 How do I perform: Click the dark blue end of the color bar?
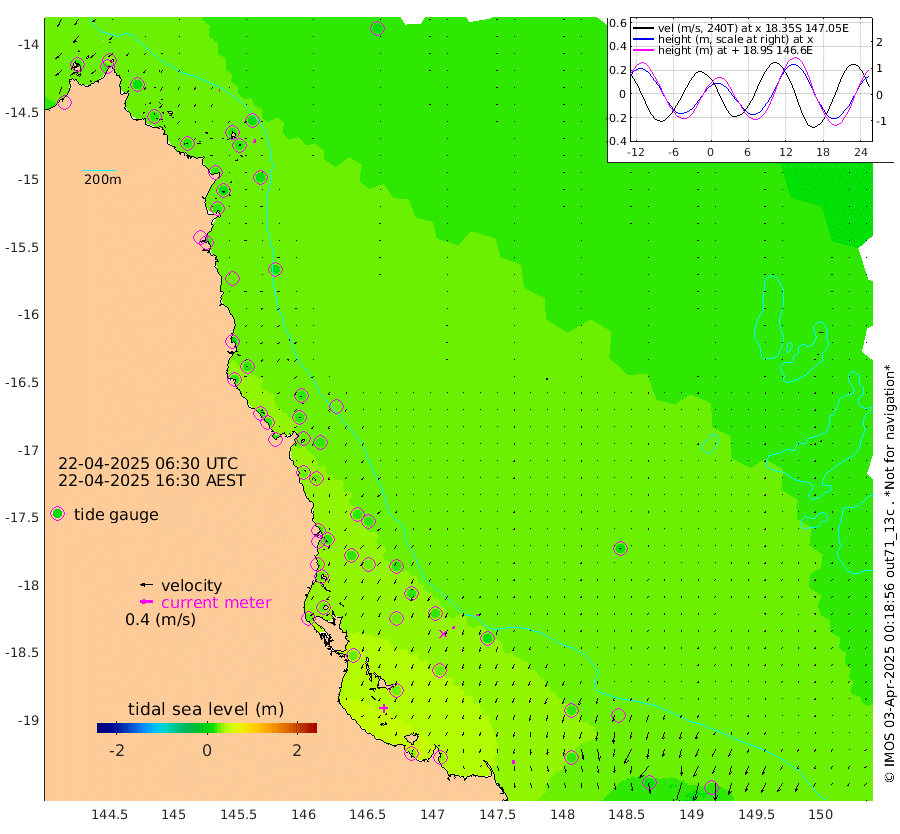coord(102,728)
